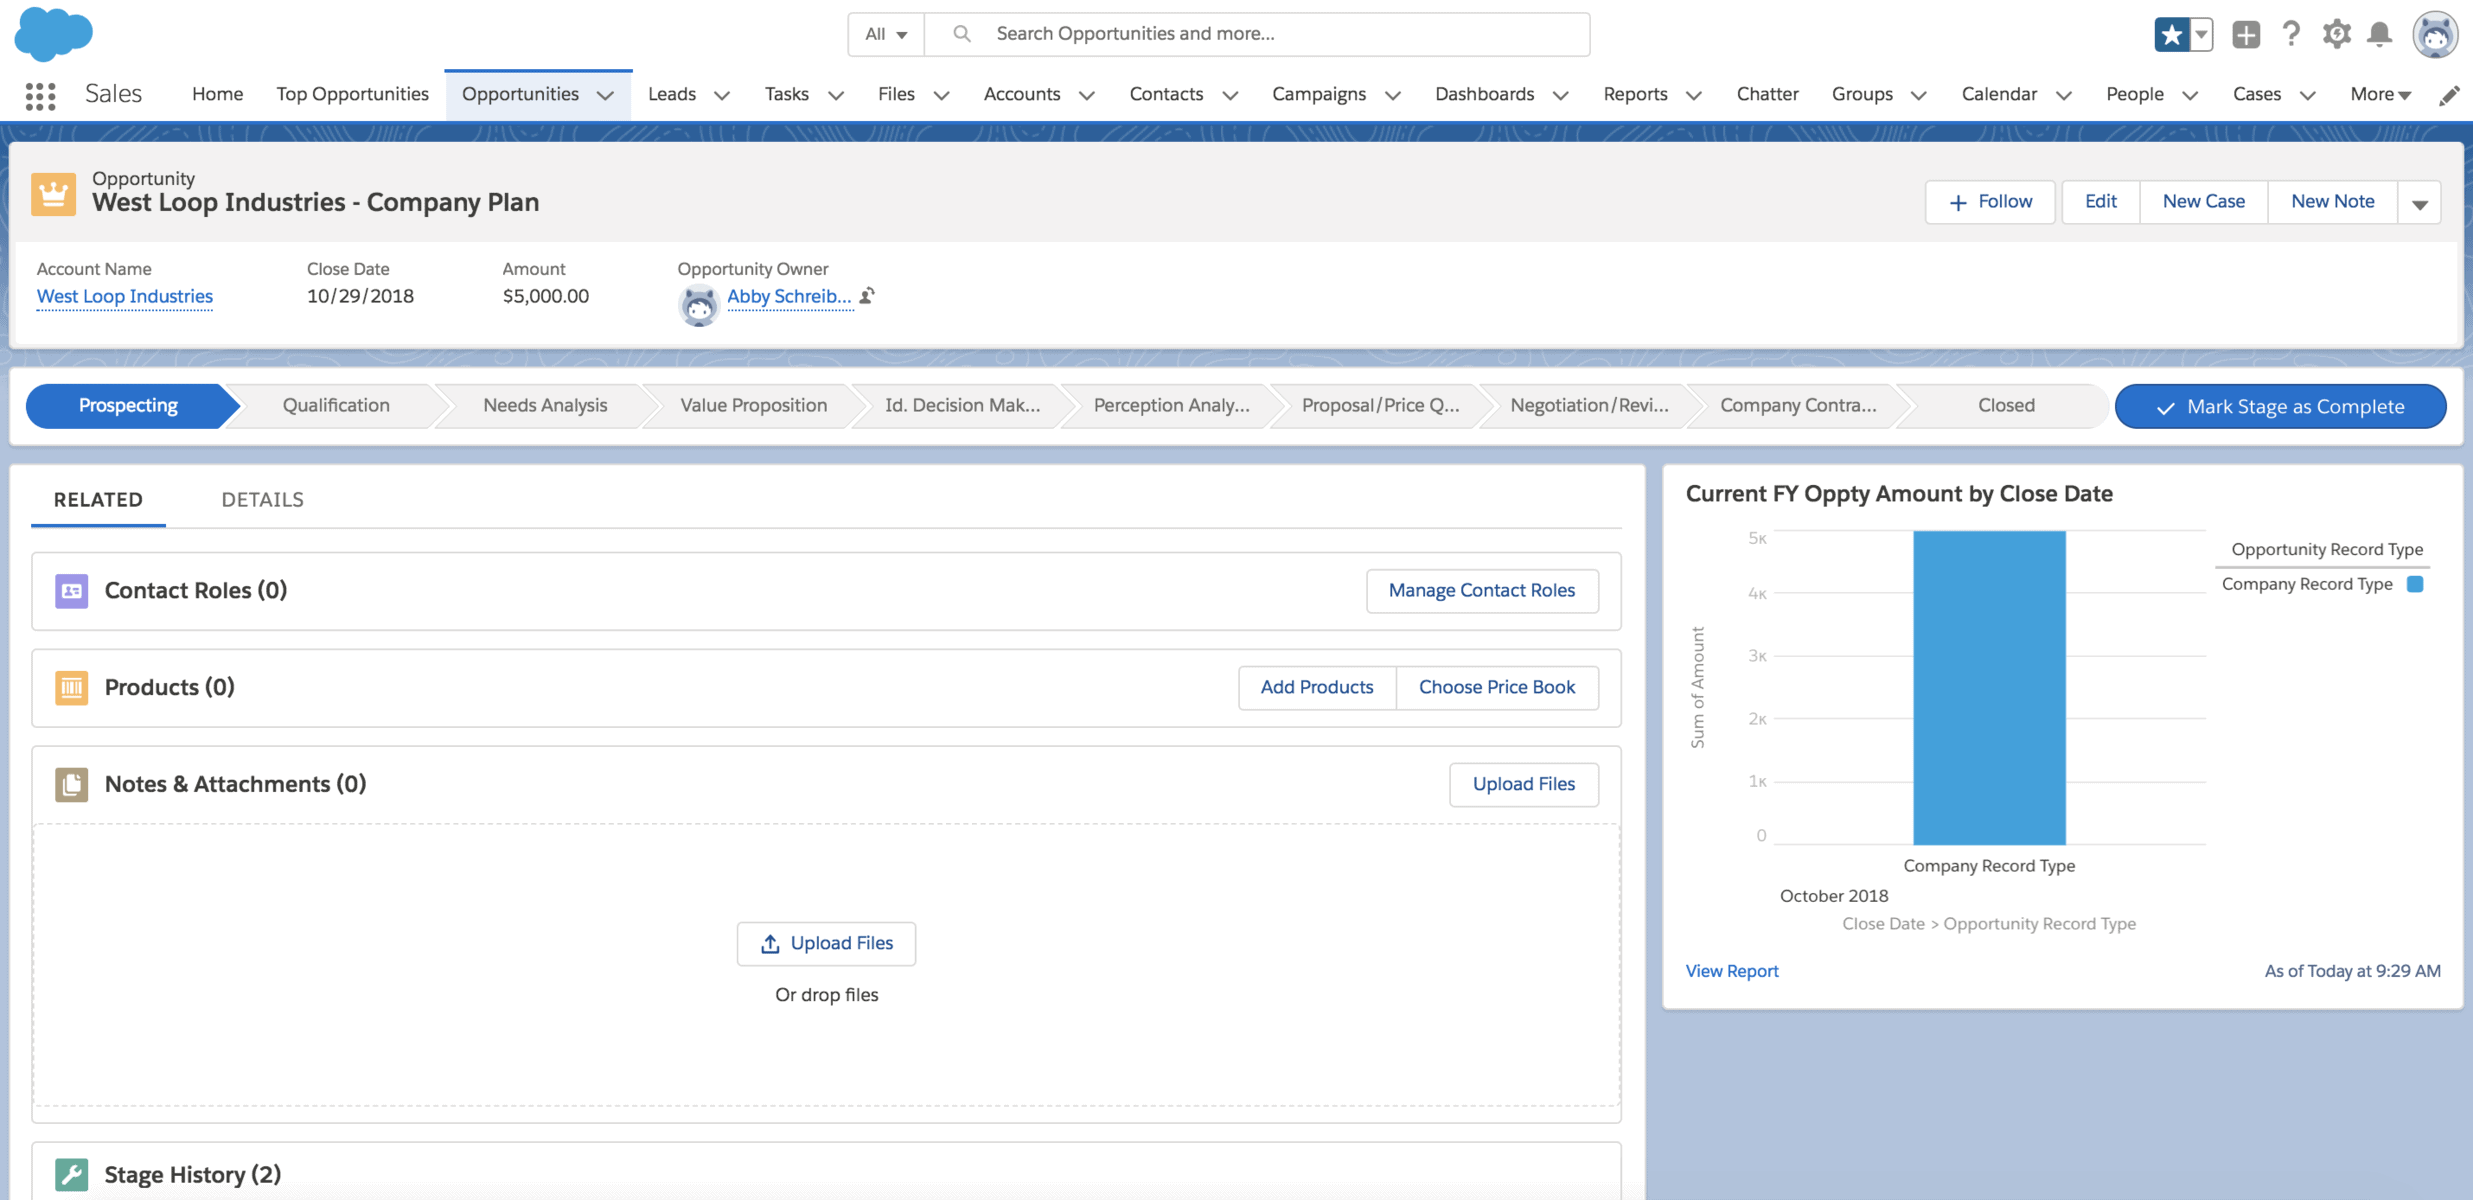2473x1200 pixels.
Task: Select the Needs Analysis stage
Action: click(545, 405)
